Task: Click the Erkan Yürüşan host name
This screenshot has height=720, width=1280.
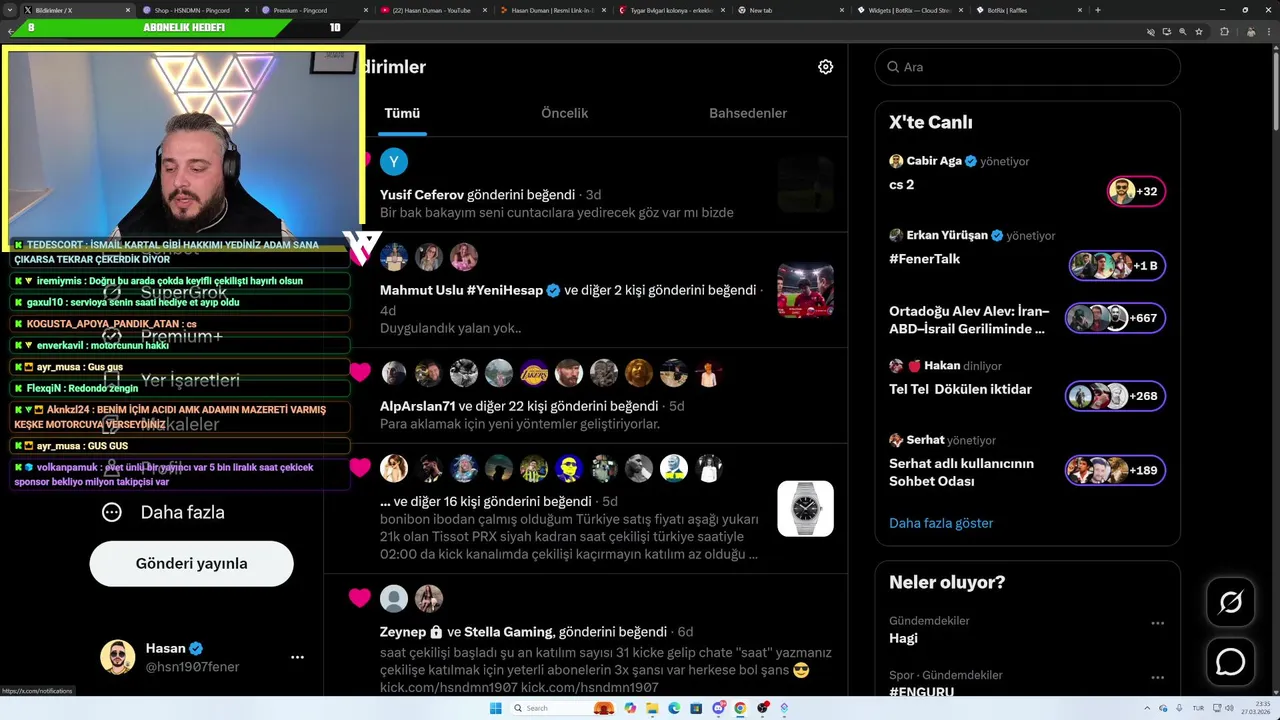Action: 947,235
